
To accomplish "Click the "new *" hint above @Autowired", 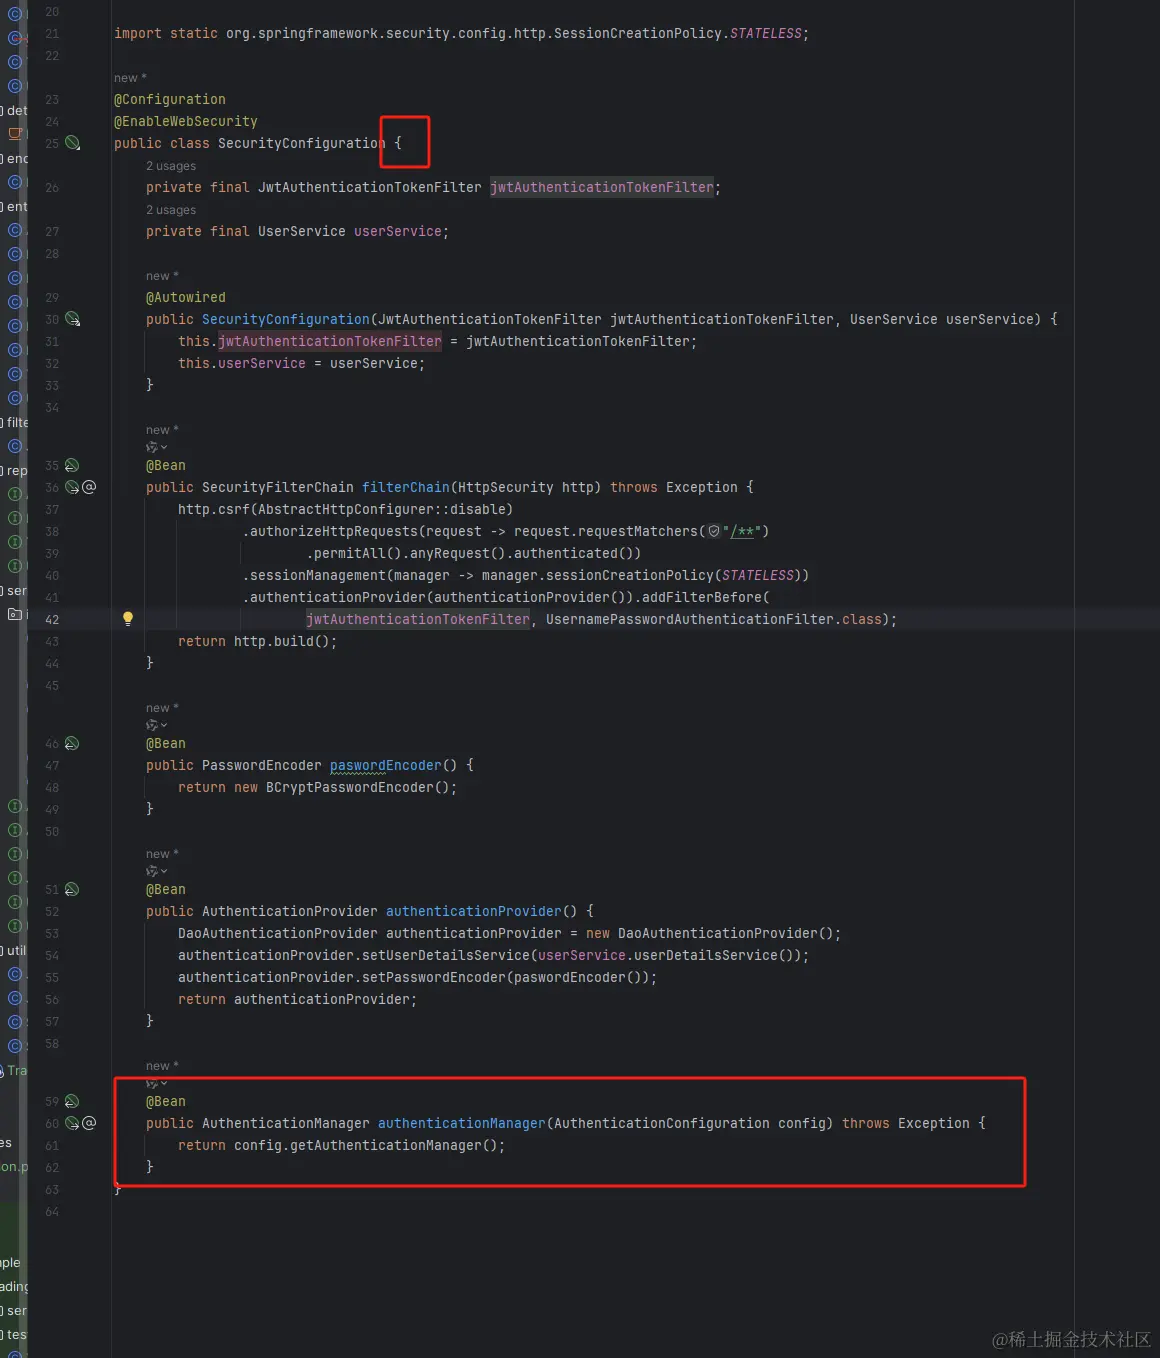I will coord(162,276).
